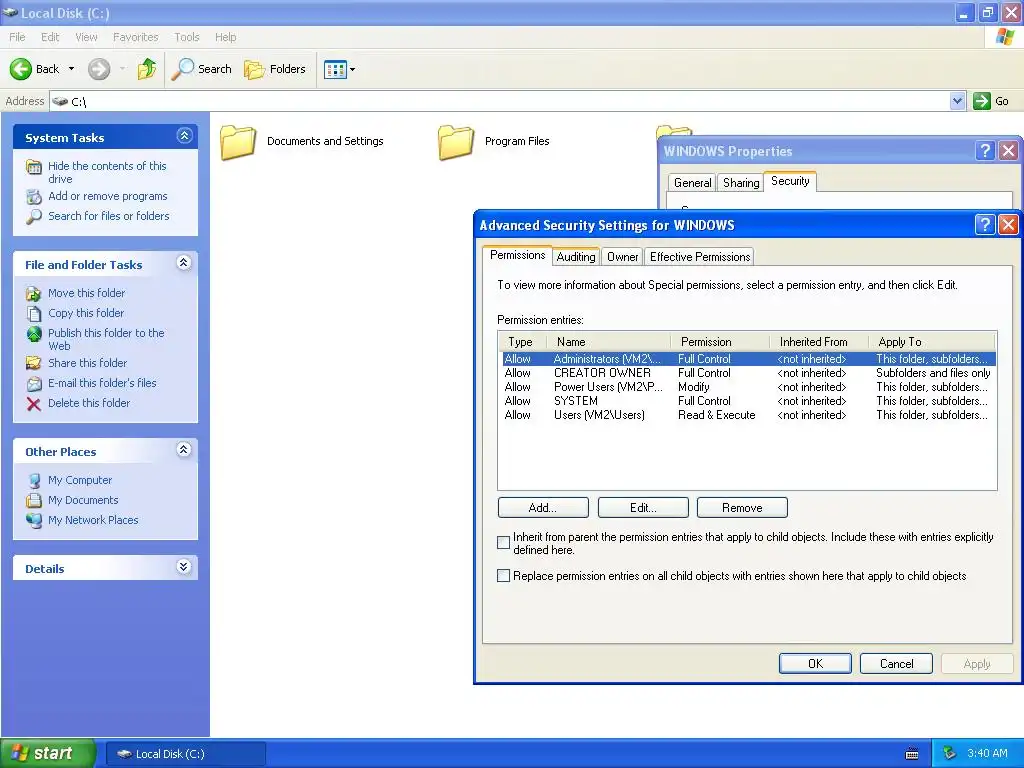1024x768 pixels.
Task: Click the Local Disk (C:) taskbar button
Action: tap(185, 754)
